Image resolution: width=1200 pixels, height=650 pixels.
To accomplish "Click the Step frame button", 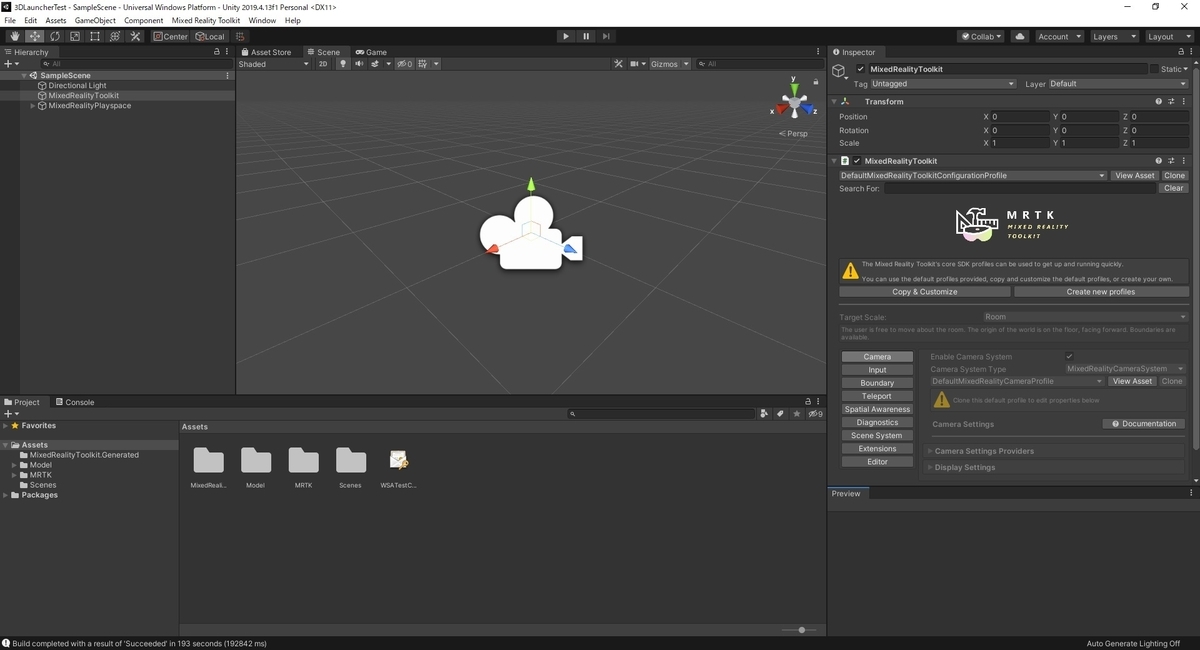I will [x=606, y=36].
